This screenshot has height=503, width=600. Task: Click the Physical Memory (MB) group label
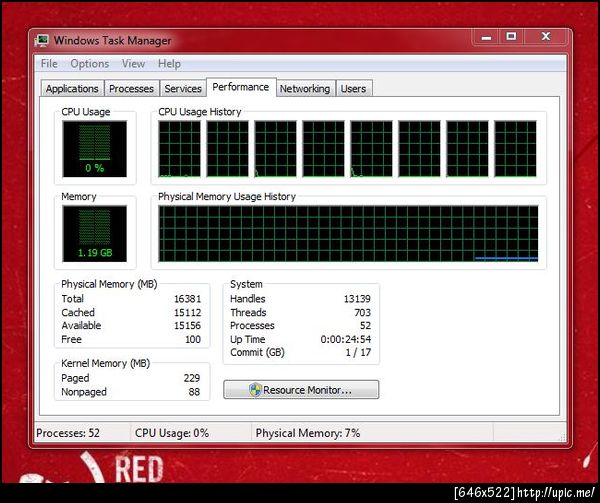pyautogui.click(x=109, y=284)
